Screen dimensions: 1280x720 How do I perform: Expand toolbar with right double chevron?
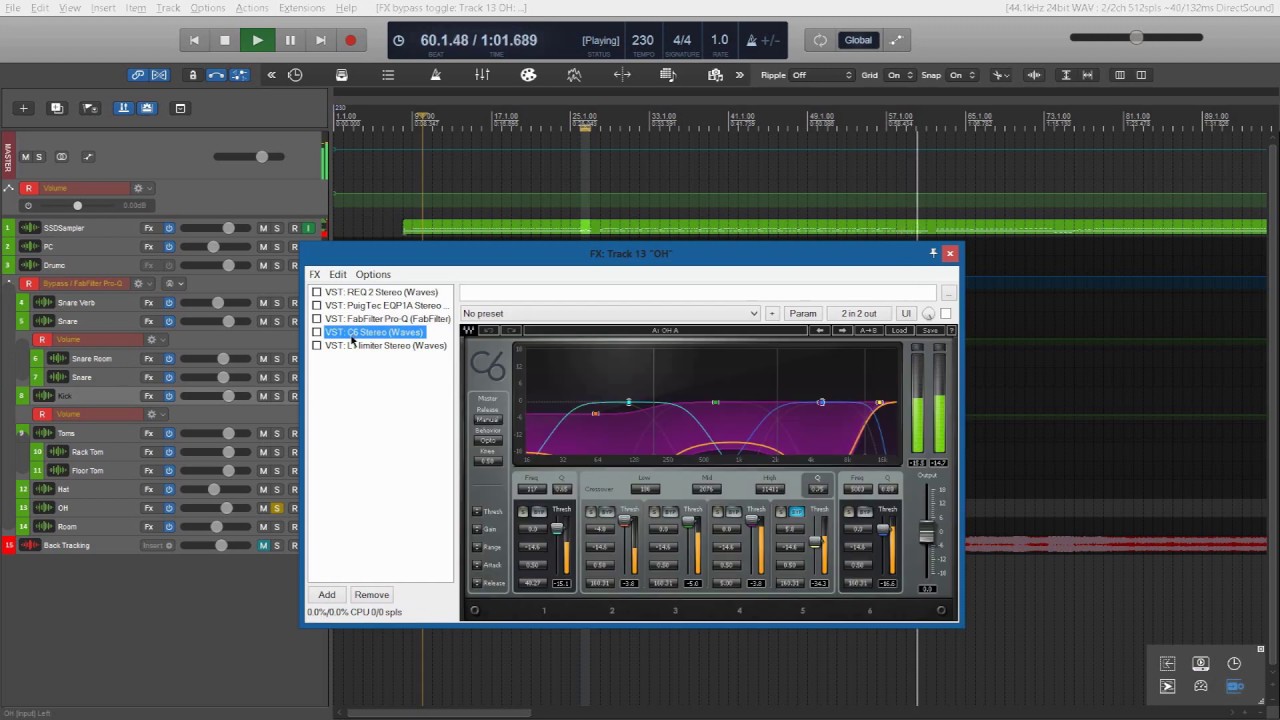pos(740,75)
